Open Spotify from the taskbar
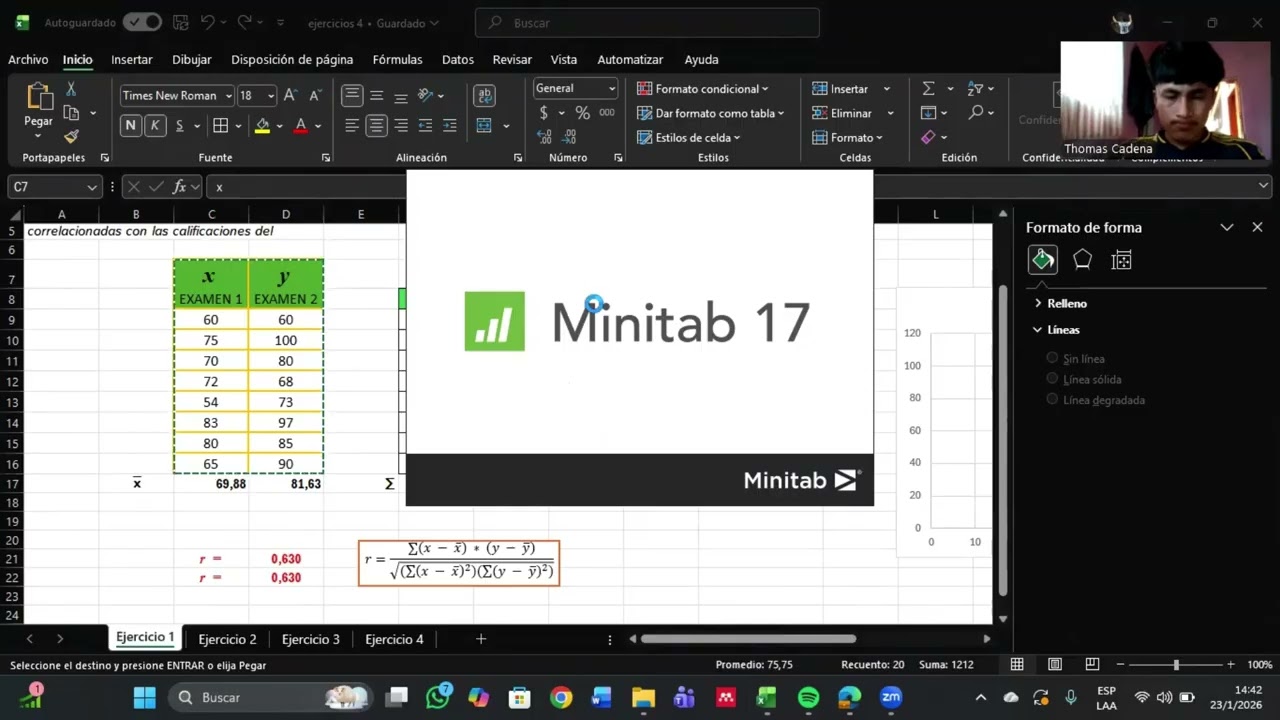Screen dimensions: 1280x720 pyautogui.click(x=808, y=697)
